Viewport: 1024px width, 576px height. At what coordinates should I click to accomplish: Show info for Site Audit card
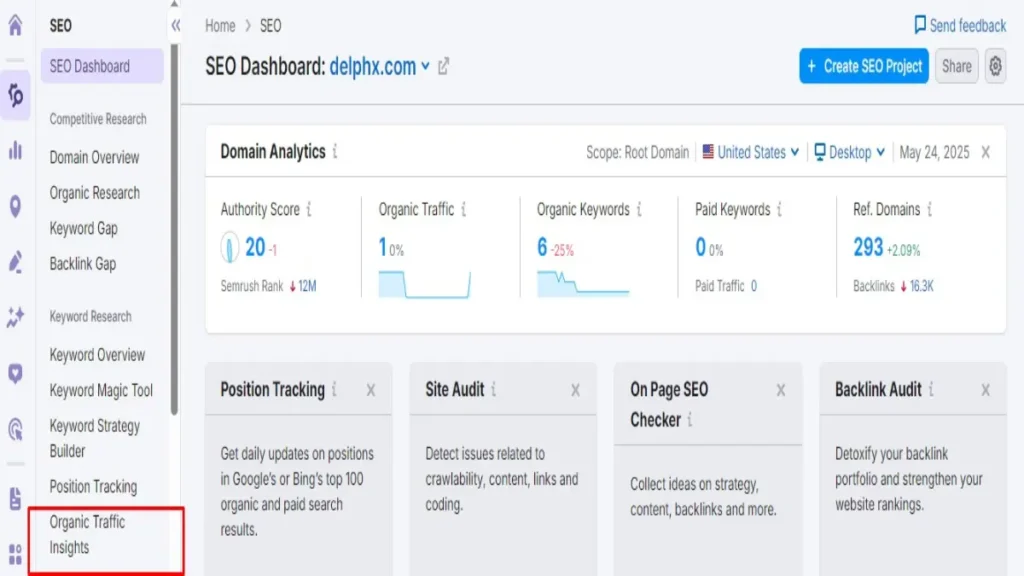coord(494,389)
